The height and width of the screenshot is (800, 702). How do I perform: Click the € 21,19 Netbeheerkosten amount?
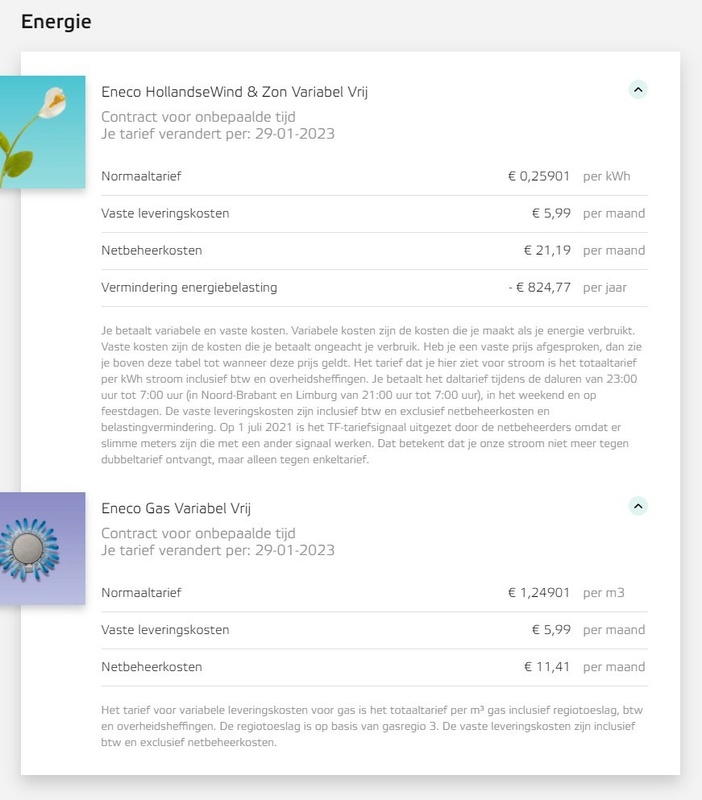pyautogui.click(x=547, y=250)
